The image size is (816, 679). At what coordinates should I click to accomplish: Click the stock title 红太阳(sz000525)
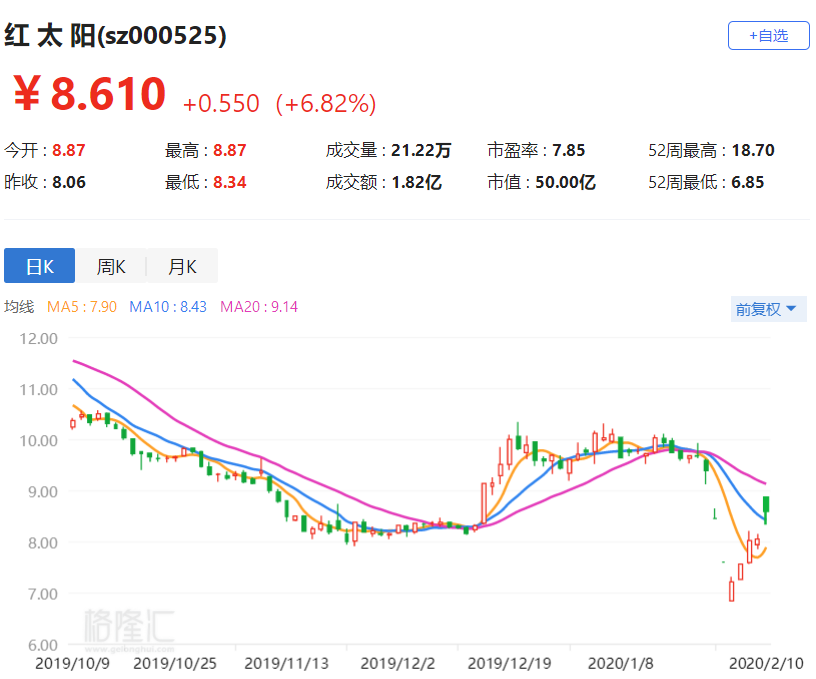[115, 36]
